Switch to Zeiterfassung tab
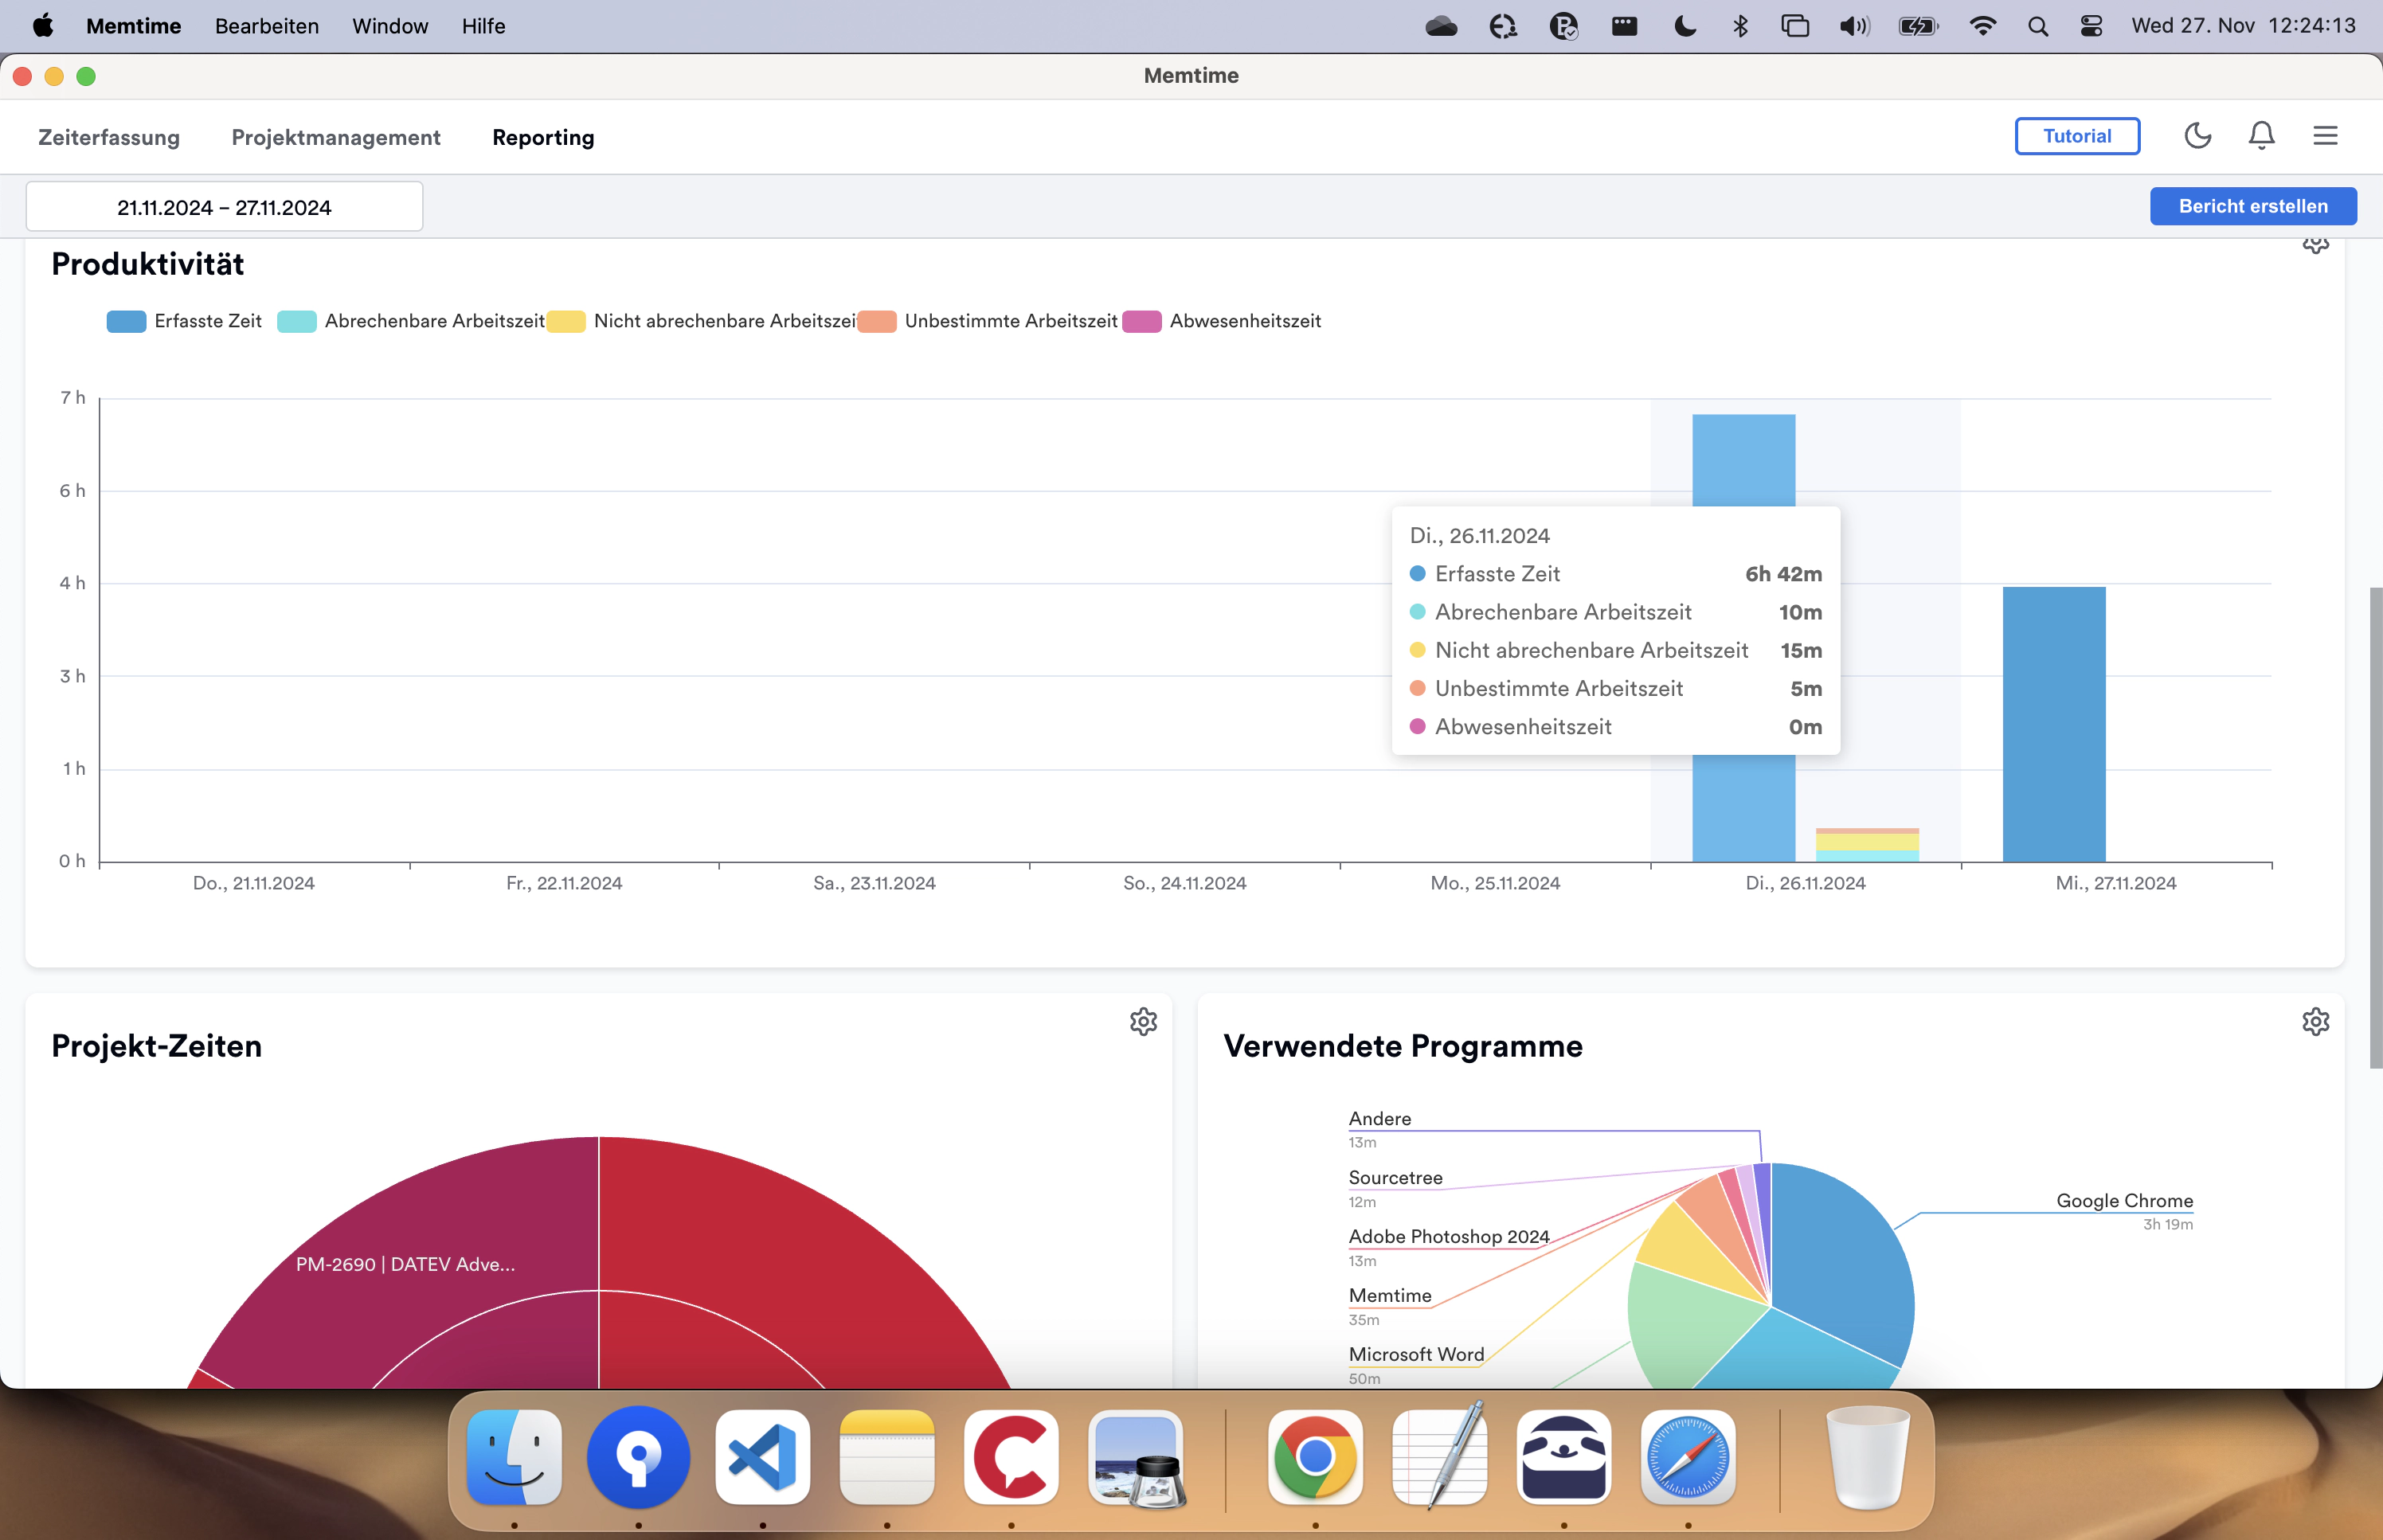The width and height of the screenshot is (2383, 1540). click(x=109, y=137)
